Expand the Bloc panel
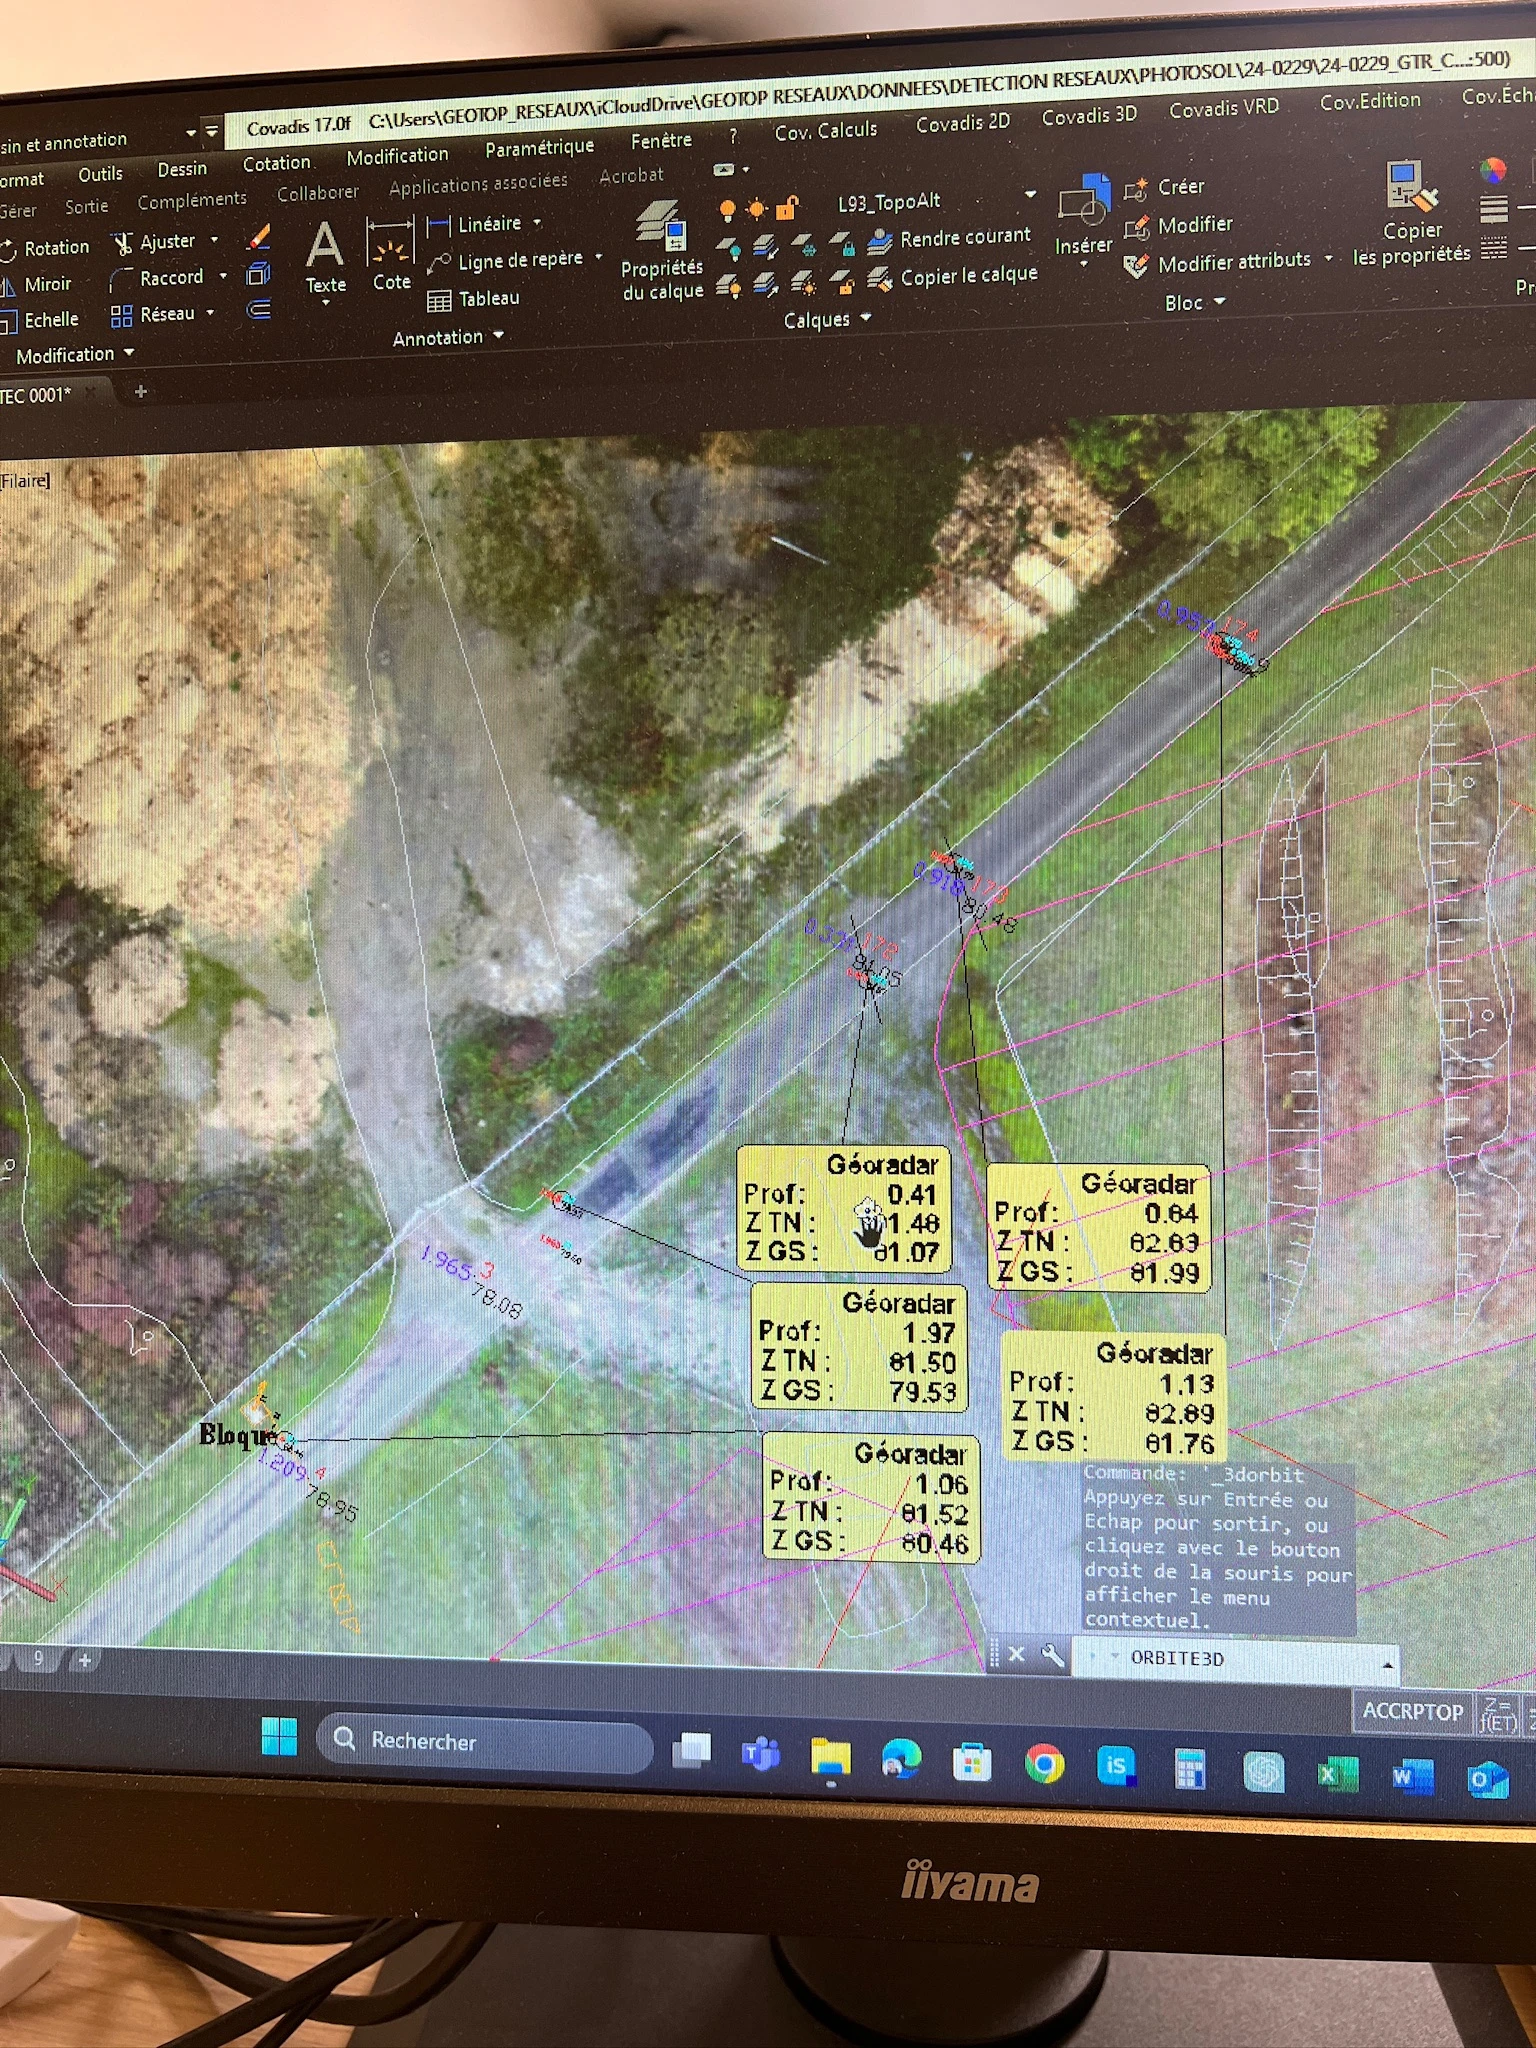Viewport: 1536px width, 2048px height. tap(1194, 302)
